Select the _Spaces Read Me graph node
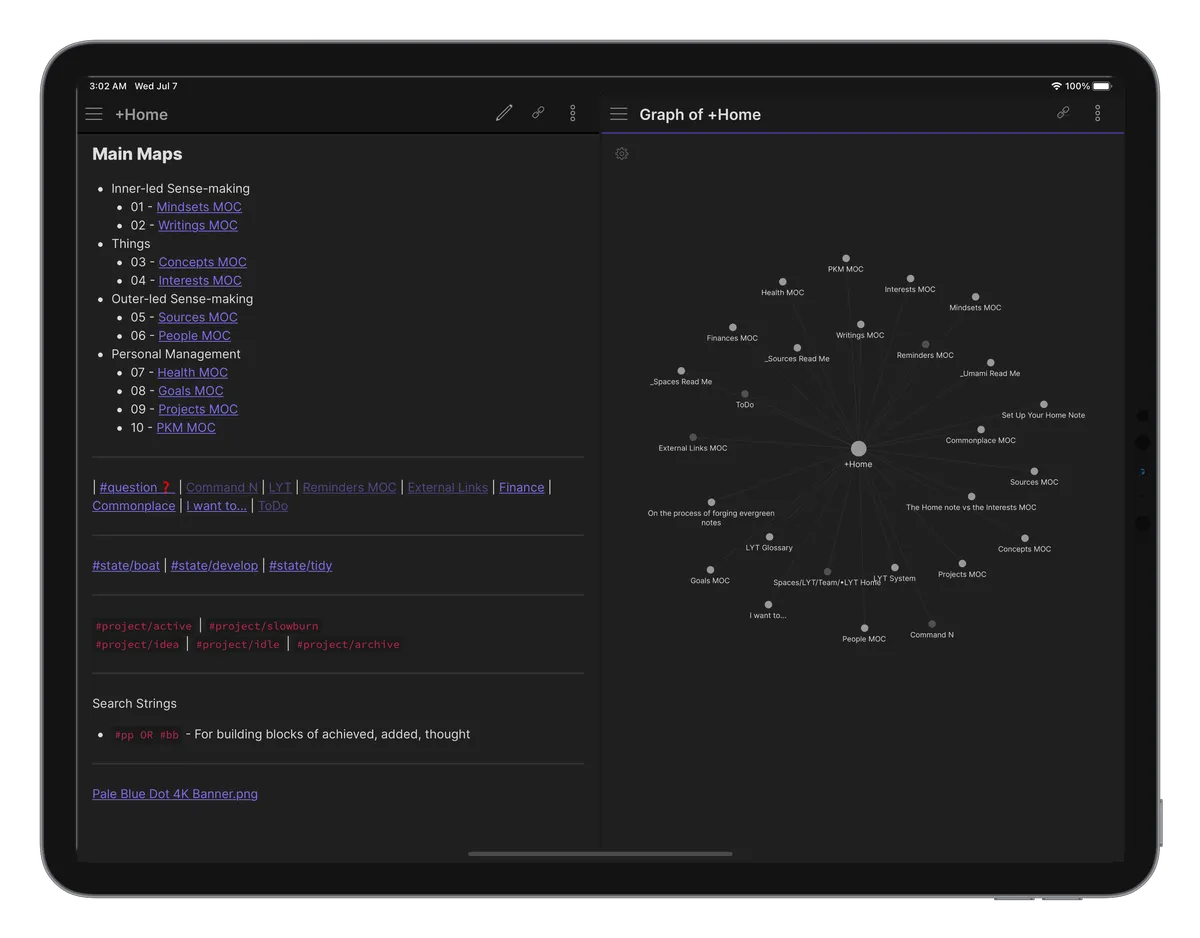 tap(681, 371)
